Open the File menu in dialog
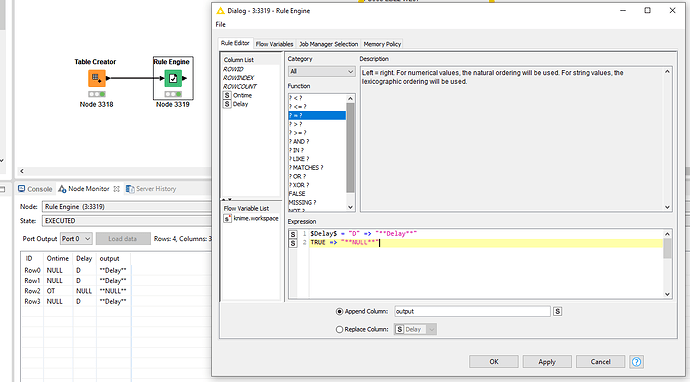This screenshot has width=690, height=382. tap(220, 24)
